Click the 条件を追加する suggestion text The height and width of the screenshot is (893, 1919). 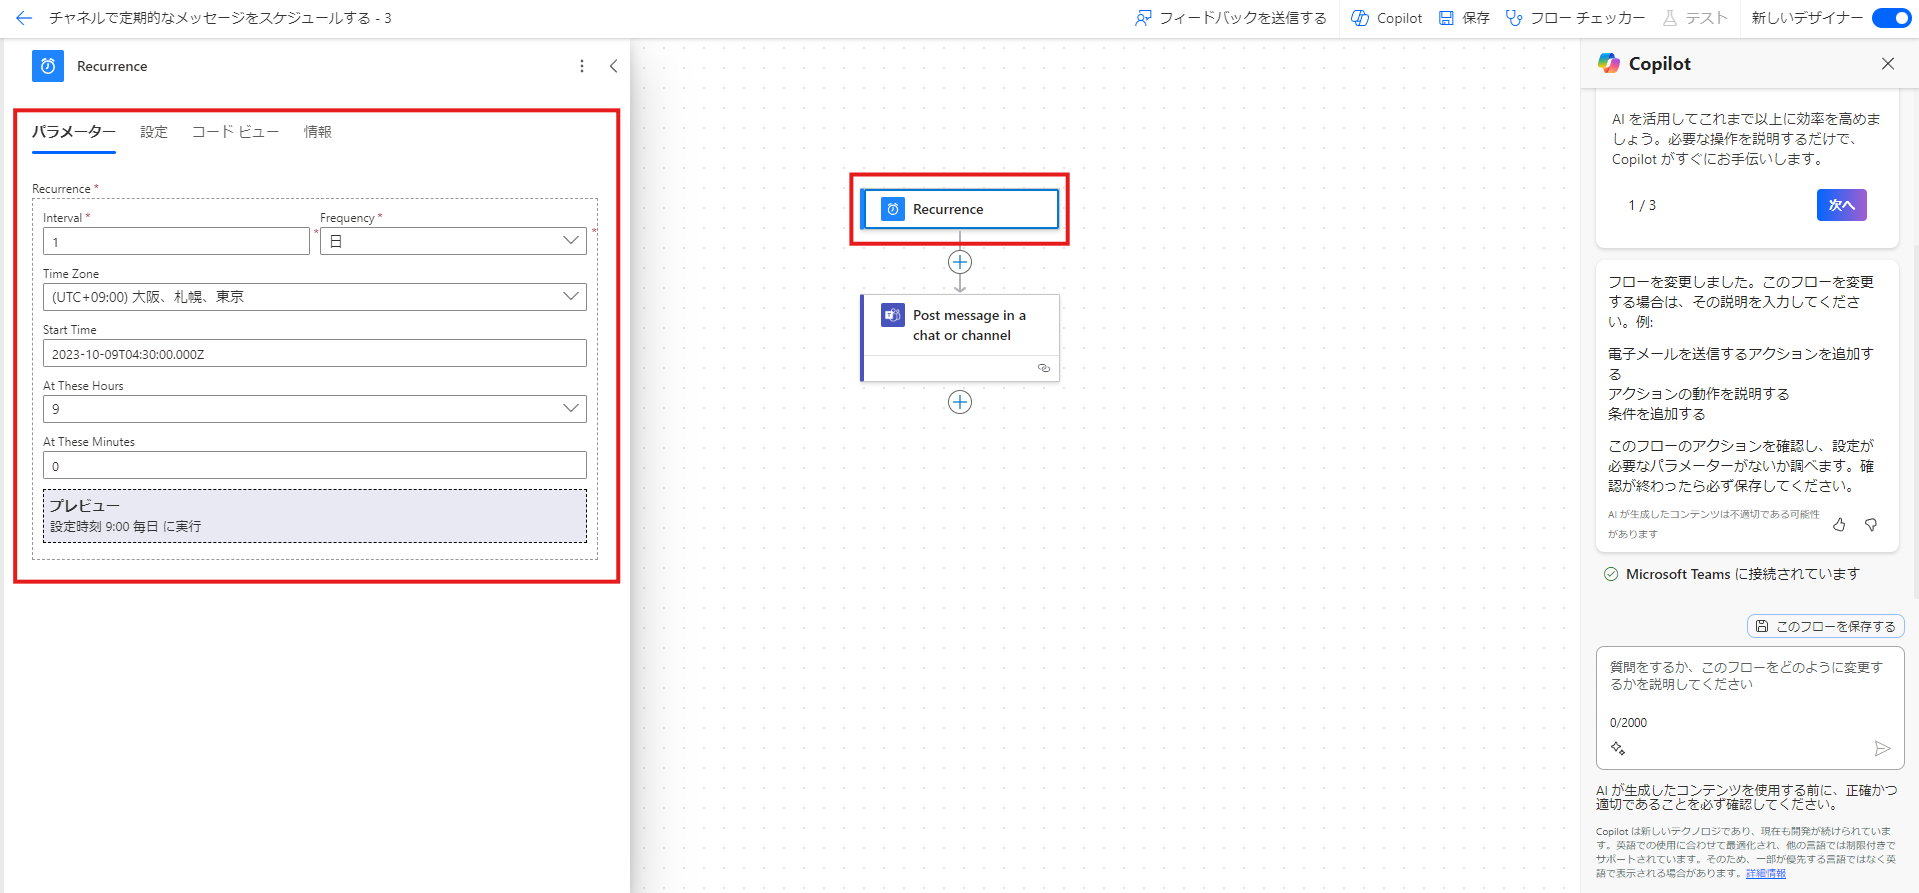click(1657, 414)
